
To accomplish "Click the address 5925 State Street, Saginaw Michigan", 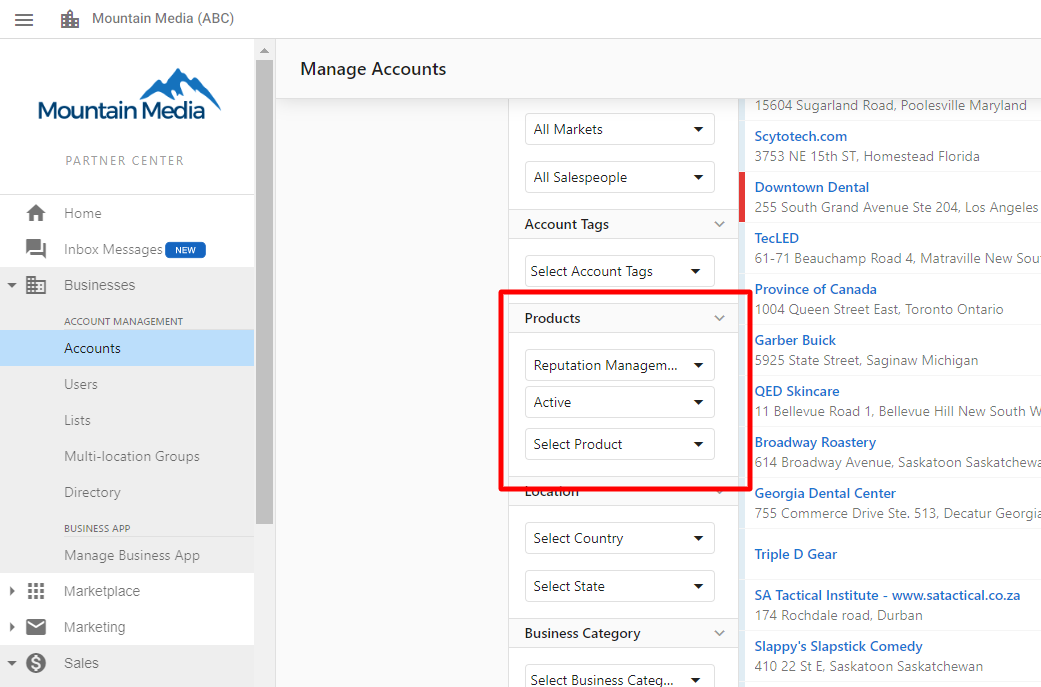I will pos(866,360).
